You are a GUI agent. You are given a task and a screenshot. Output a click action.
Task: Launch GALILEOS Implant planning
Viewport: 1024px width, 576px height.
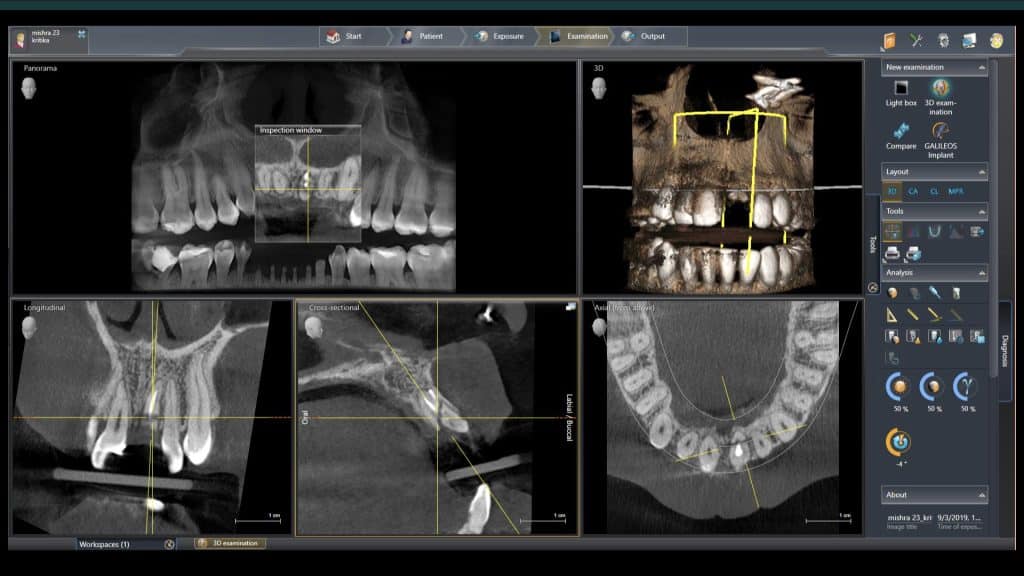941,132
